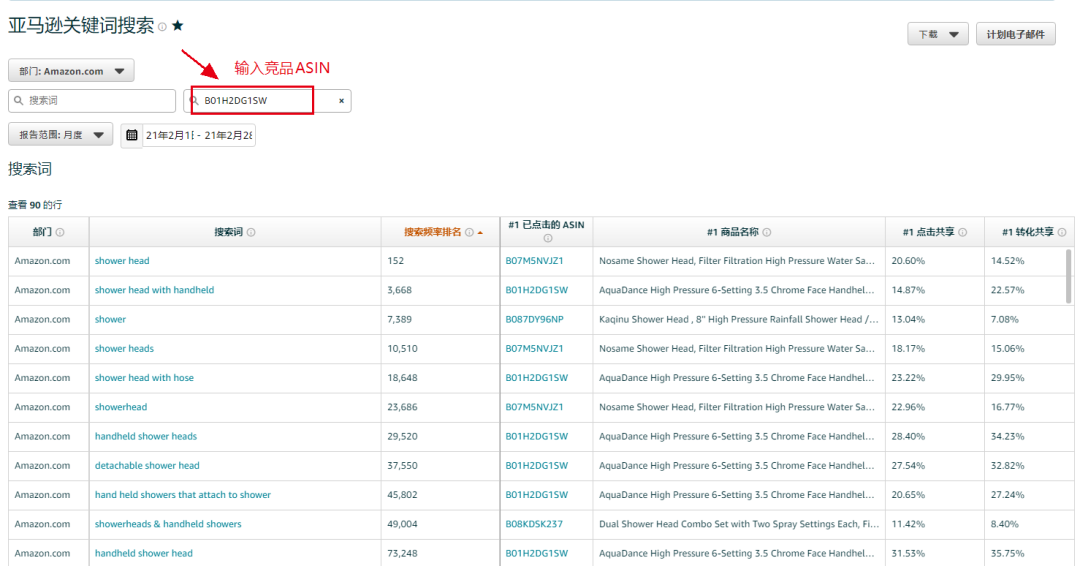
Task: Clear the ASIN field with the x icon
Action: (341, 101)
